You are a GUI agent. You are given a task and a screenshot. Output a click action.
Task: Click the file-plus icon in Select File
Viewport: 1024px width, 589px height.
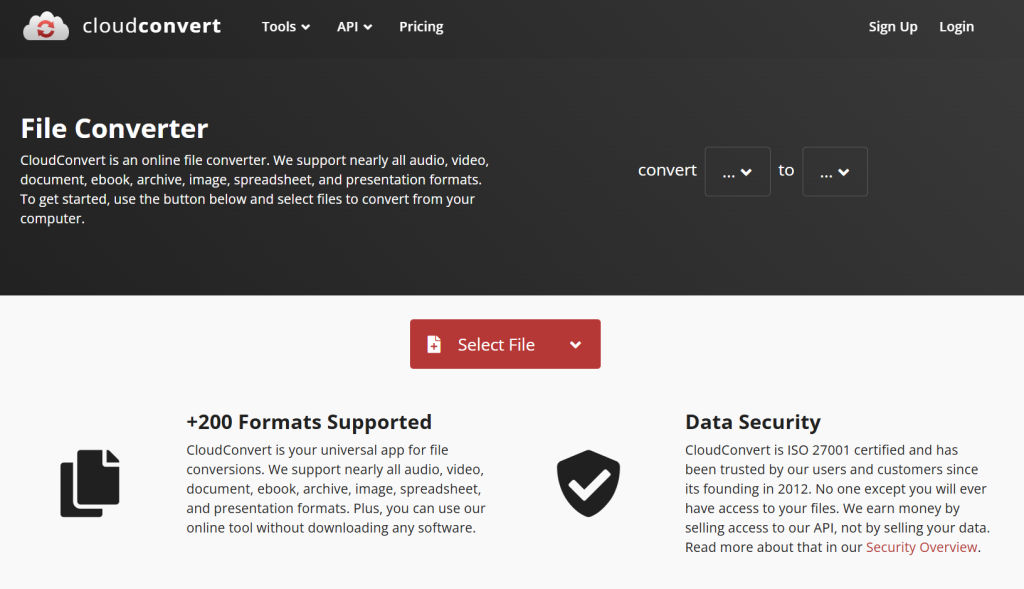pos(434,345)
